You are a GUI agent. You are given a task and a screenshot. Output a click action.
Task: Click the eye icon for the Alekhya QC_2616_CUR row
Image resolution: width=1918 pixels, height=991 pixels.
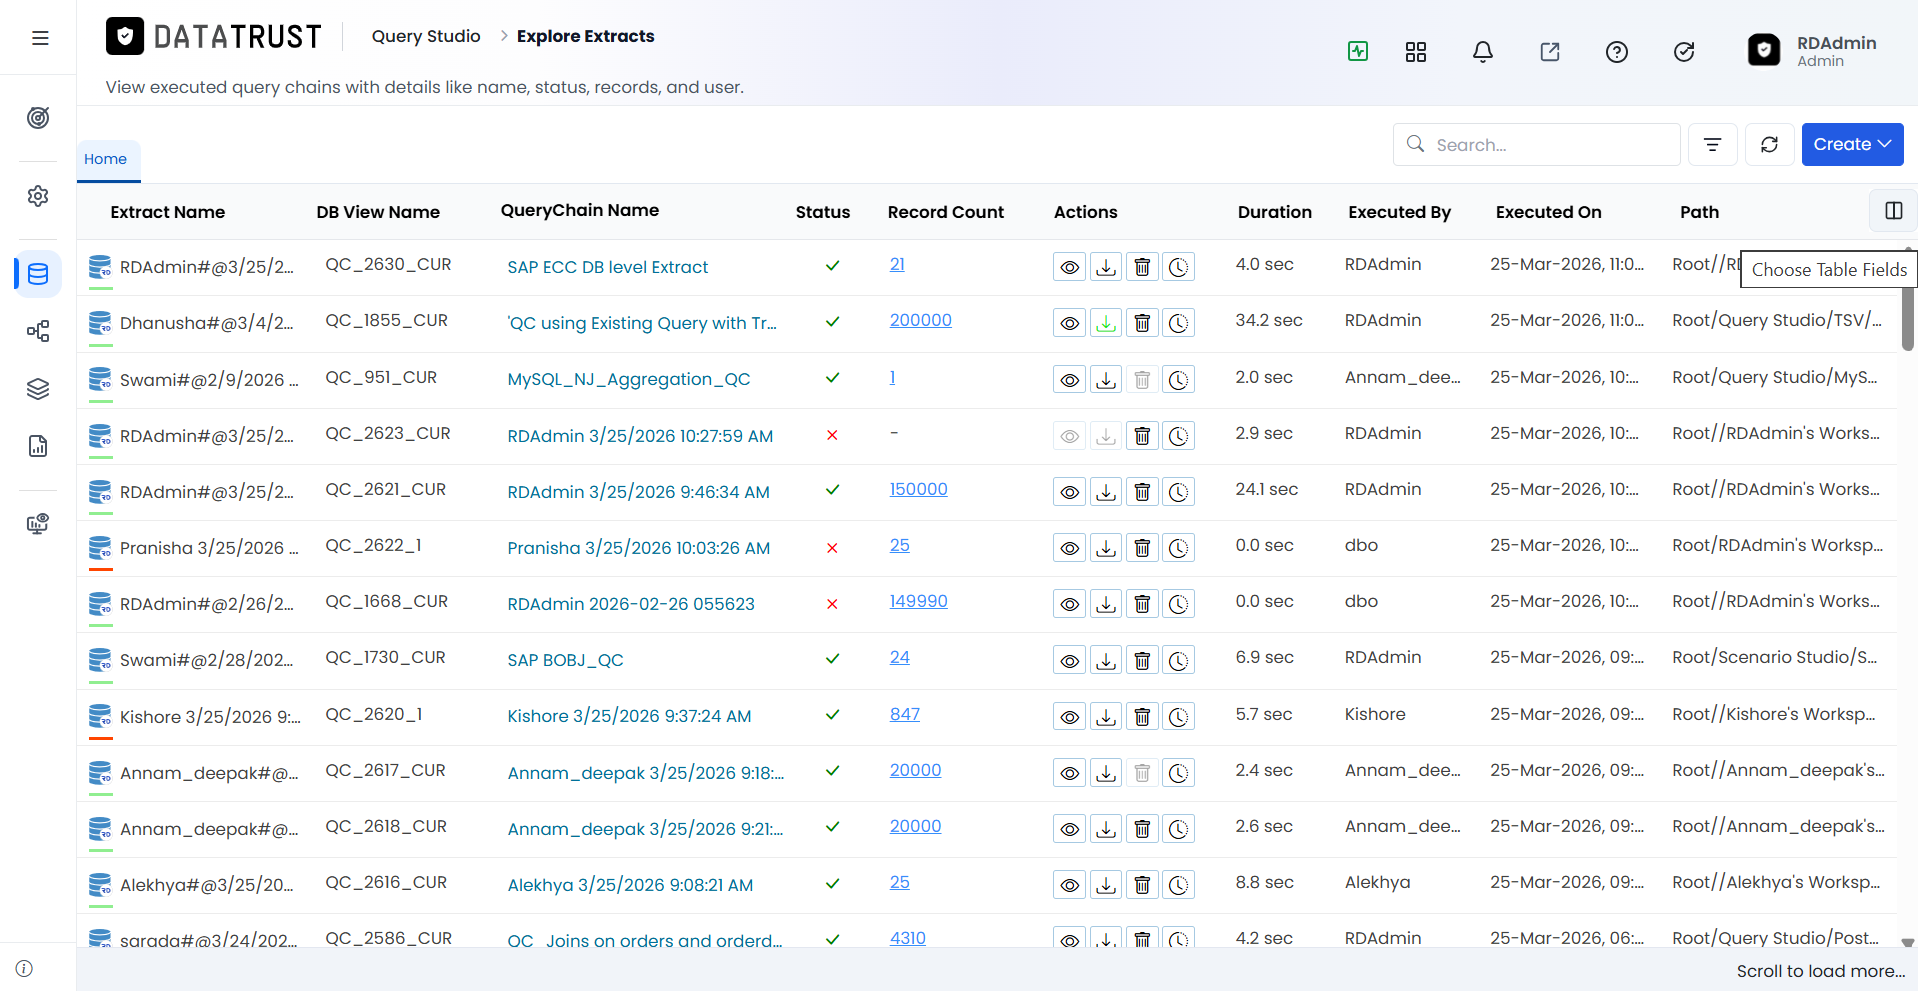click(x=1070, y=885)
